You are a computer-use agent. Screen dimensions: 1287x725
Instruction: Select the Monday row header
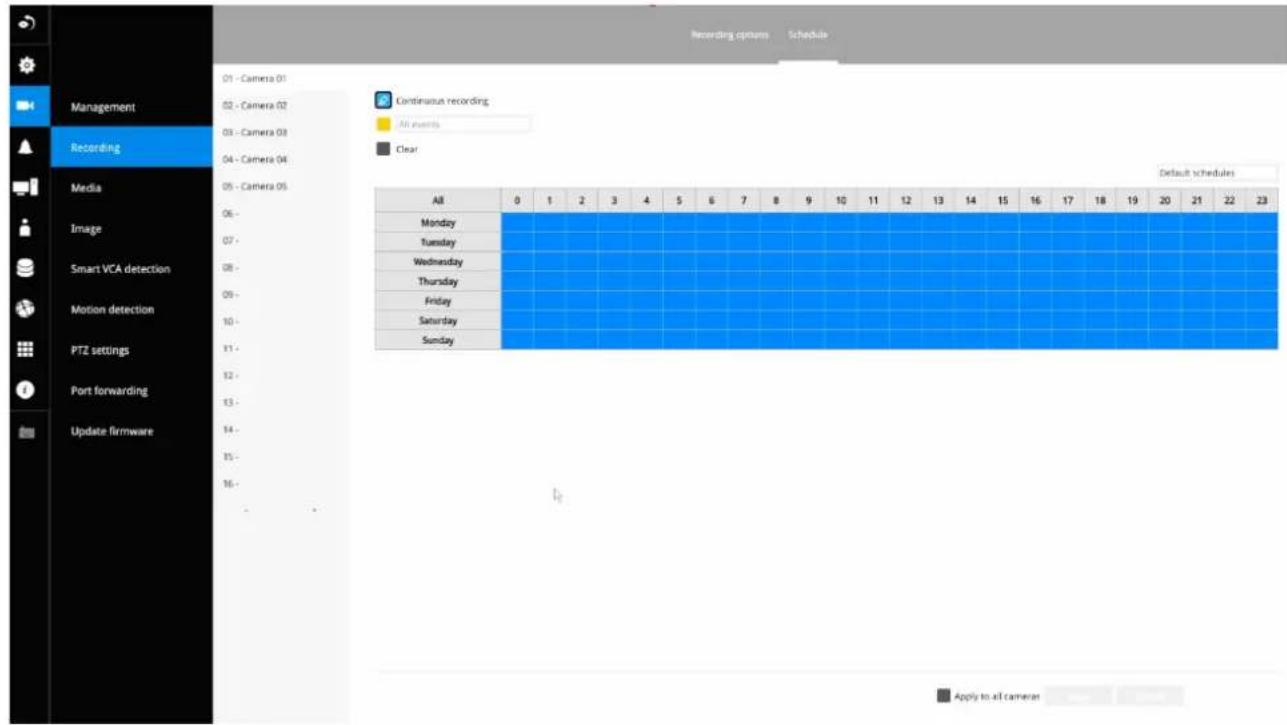tap(438, 223)
